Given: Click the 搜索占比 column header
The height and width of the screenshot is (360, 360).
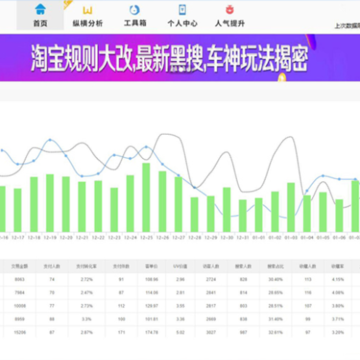Looking at the screenshot, I should (276, 266).
